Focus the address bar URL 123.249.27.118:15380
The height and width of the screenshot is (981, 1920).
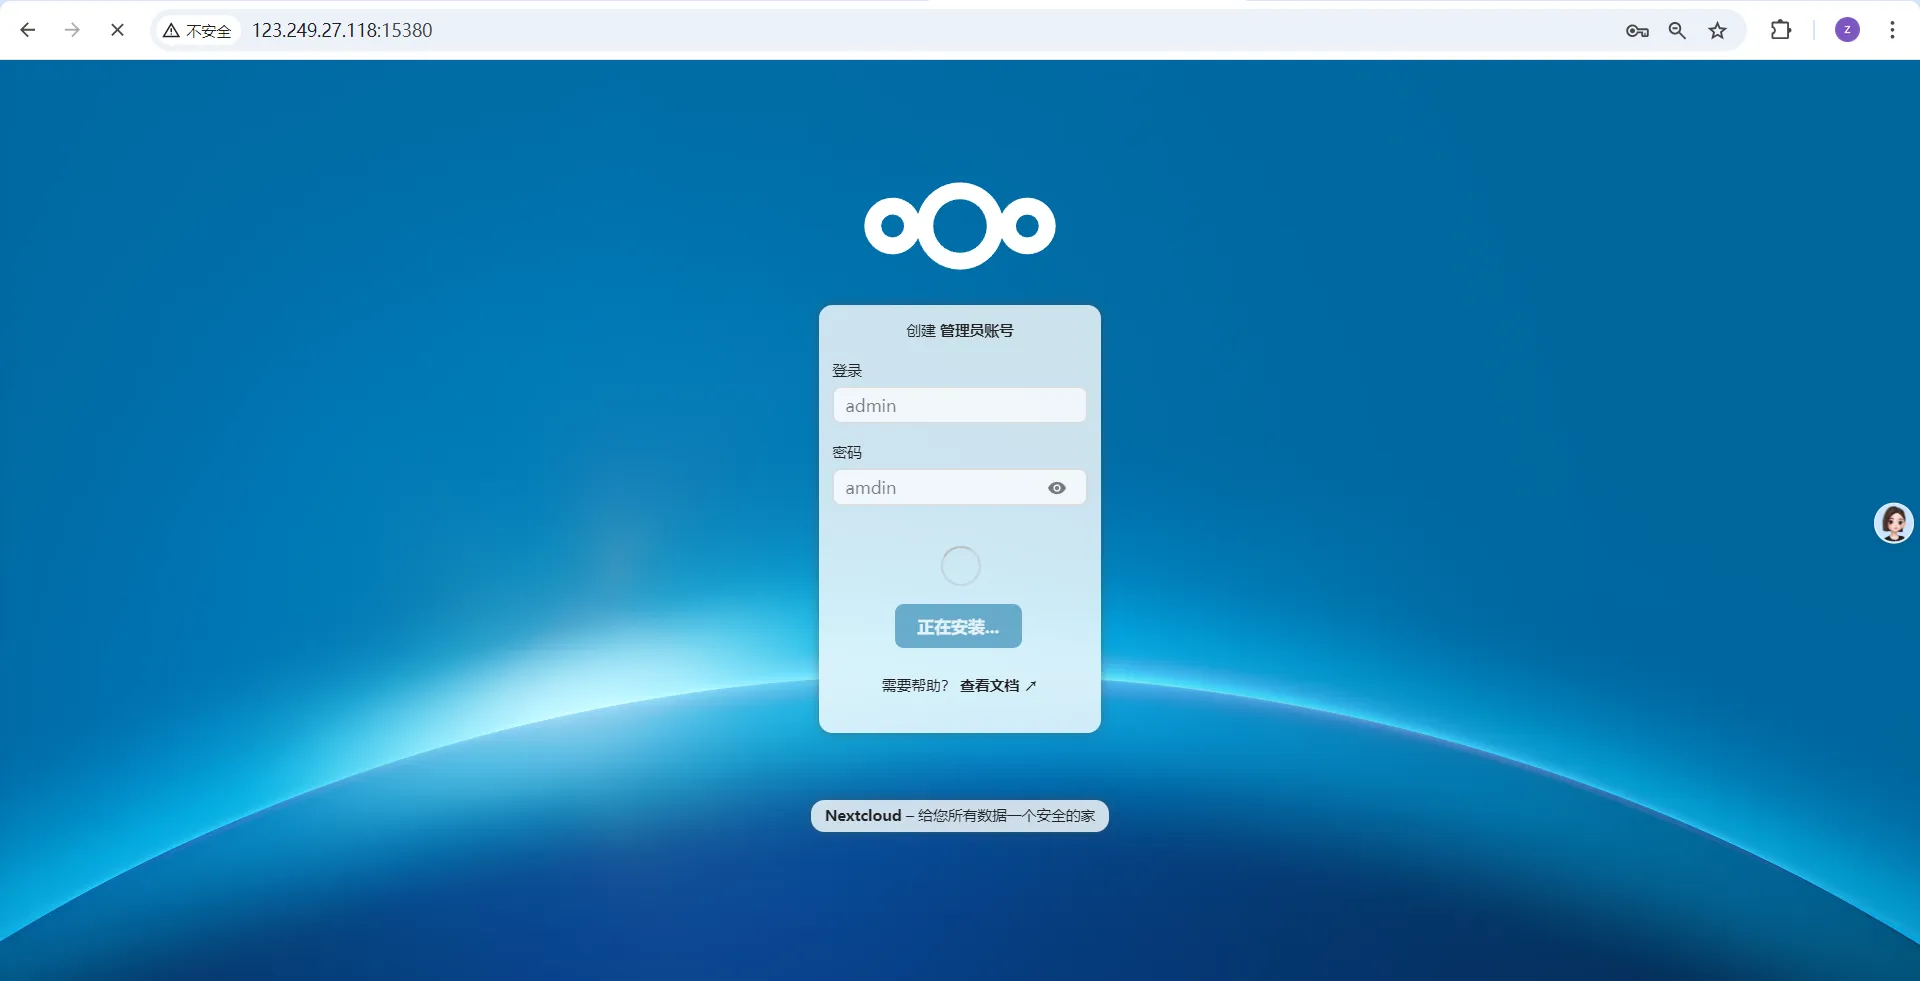tap(342, 31)
